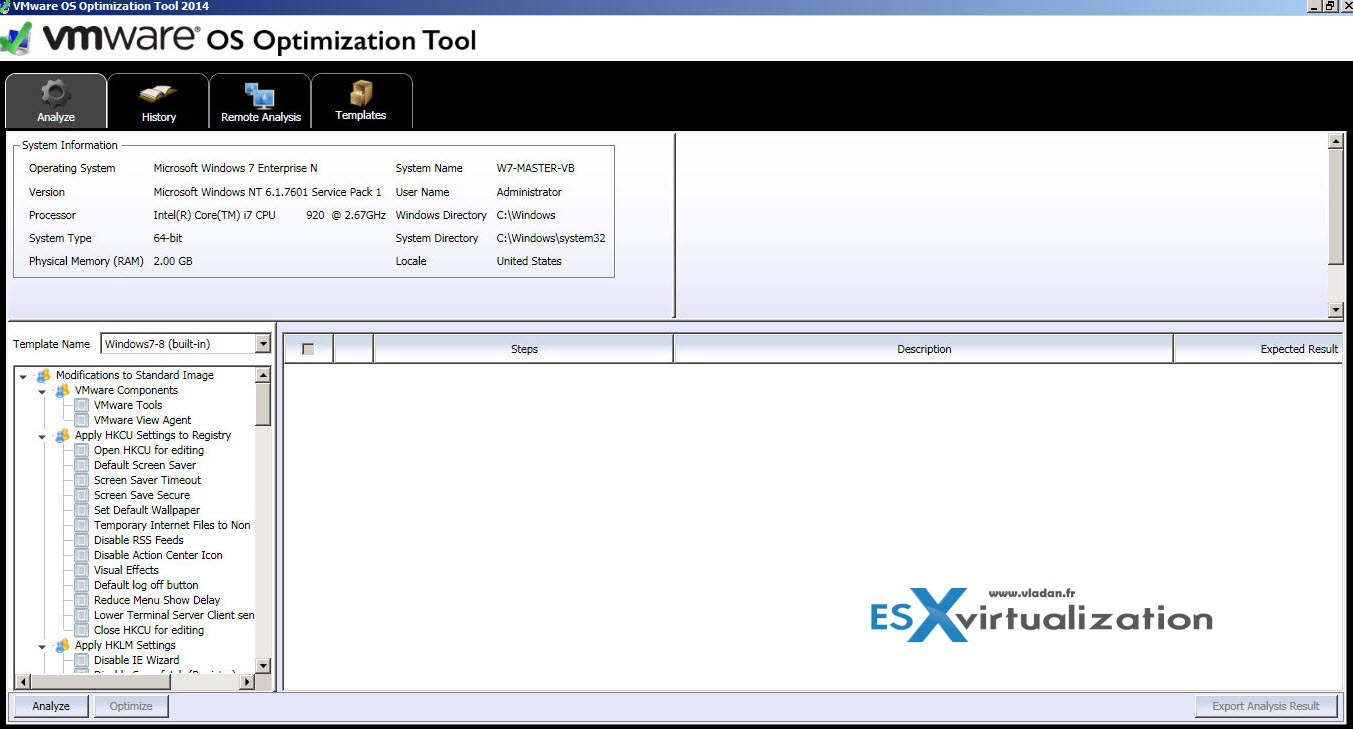Click the upper-right pane scroll-down arrow

[x=1336, y=310]
